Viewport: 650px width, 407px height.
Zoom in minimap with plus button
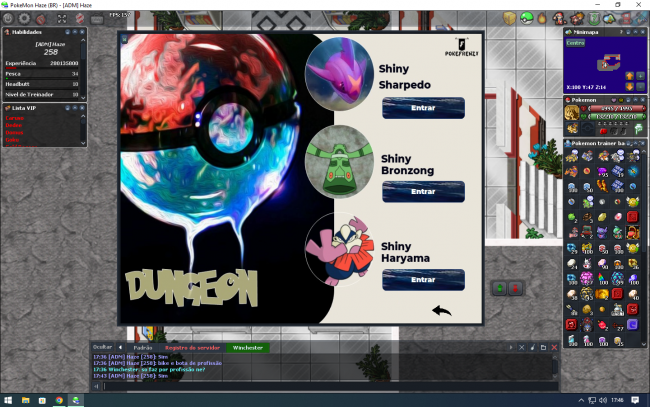pos(640,76)
